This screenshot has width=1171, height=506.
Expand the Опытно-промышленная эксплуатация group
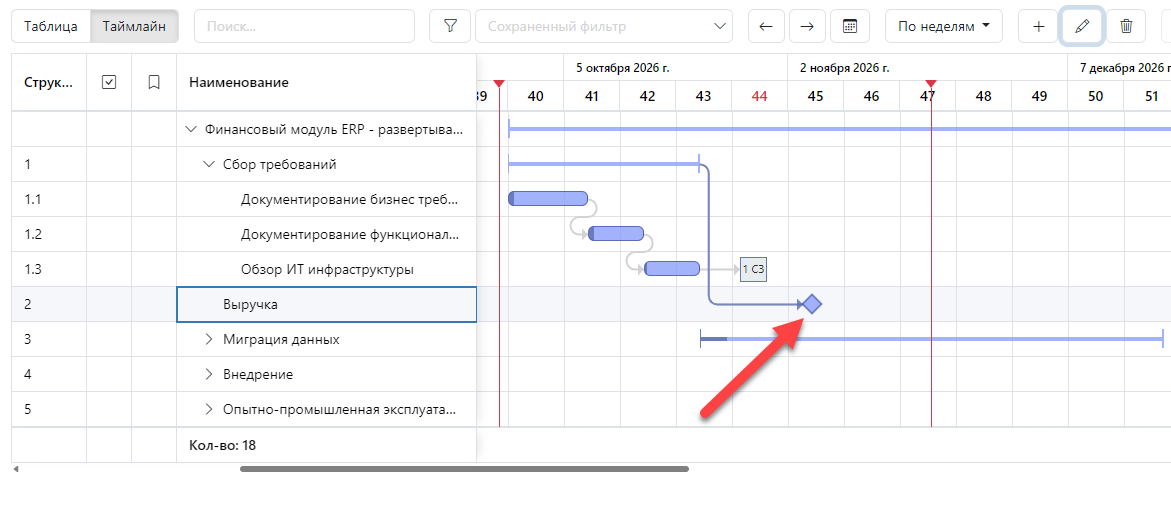pos(209,409)
